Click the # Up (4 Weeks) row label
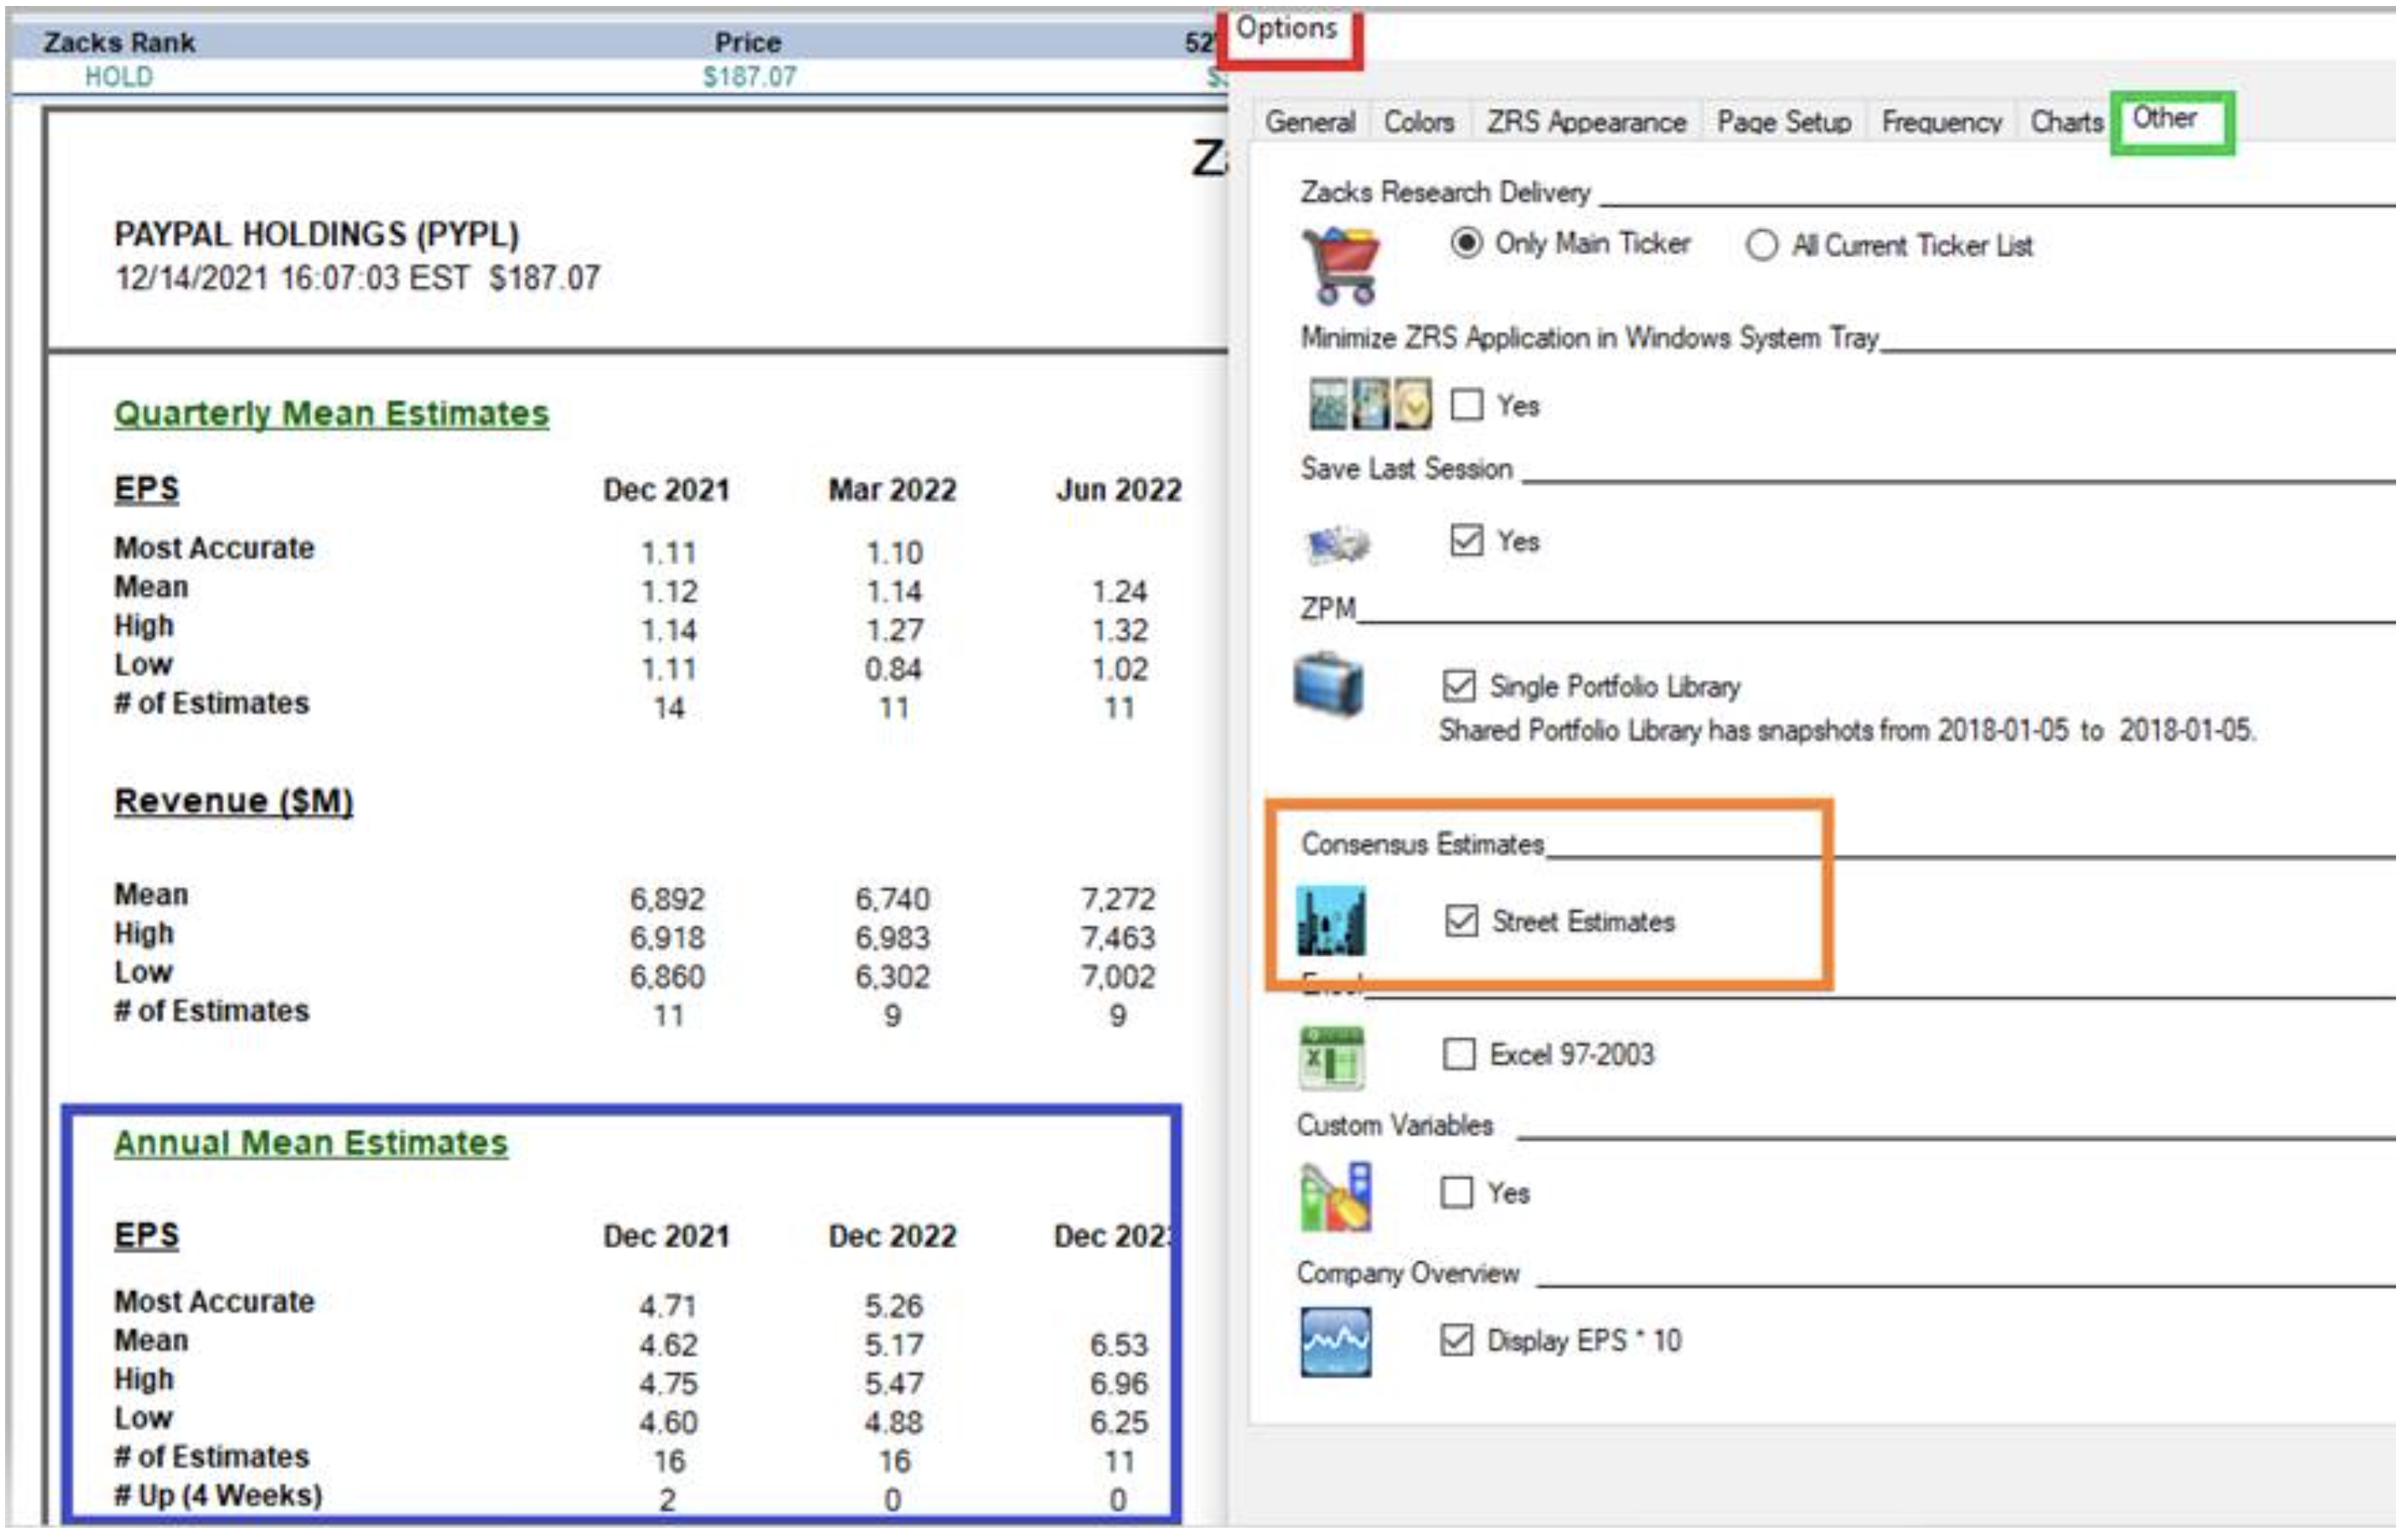Viewport: 2408px width, 1537px height. 218,1497
